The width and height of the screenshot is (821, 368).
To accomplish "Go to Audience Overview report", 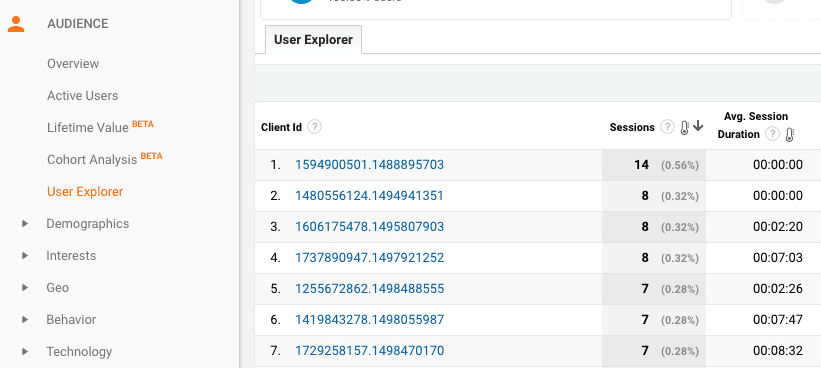I will pyautogui.click(x=73, y=64).
